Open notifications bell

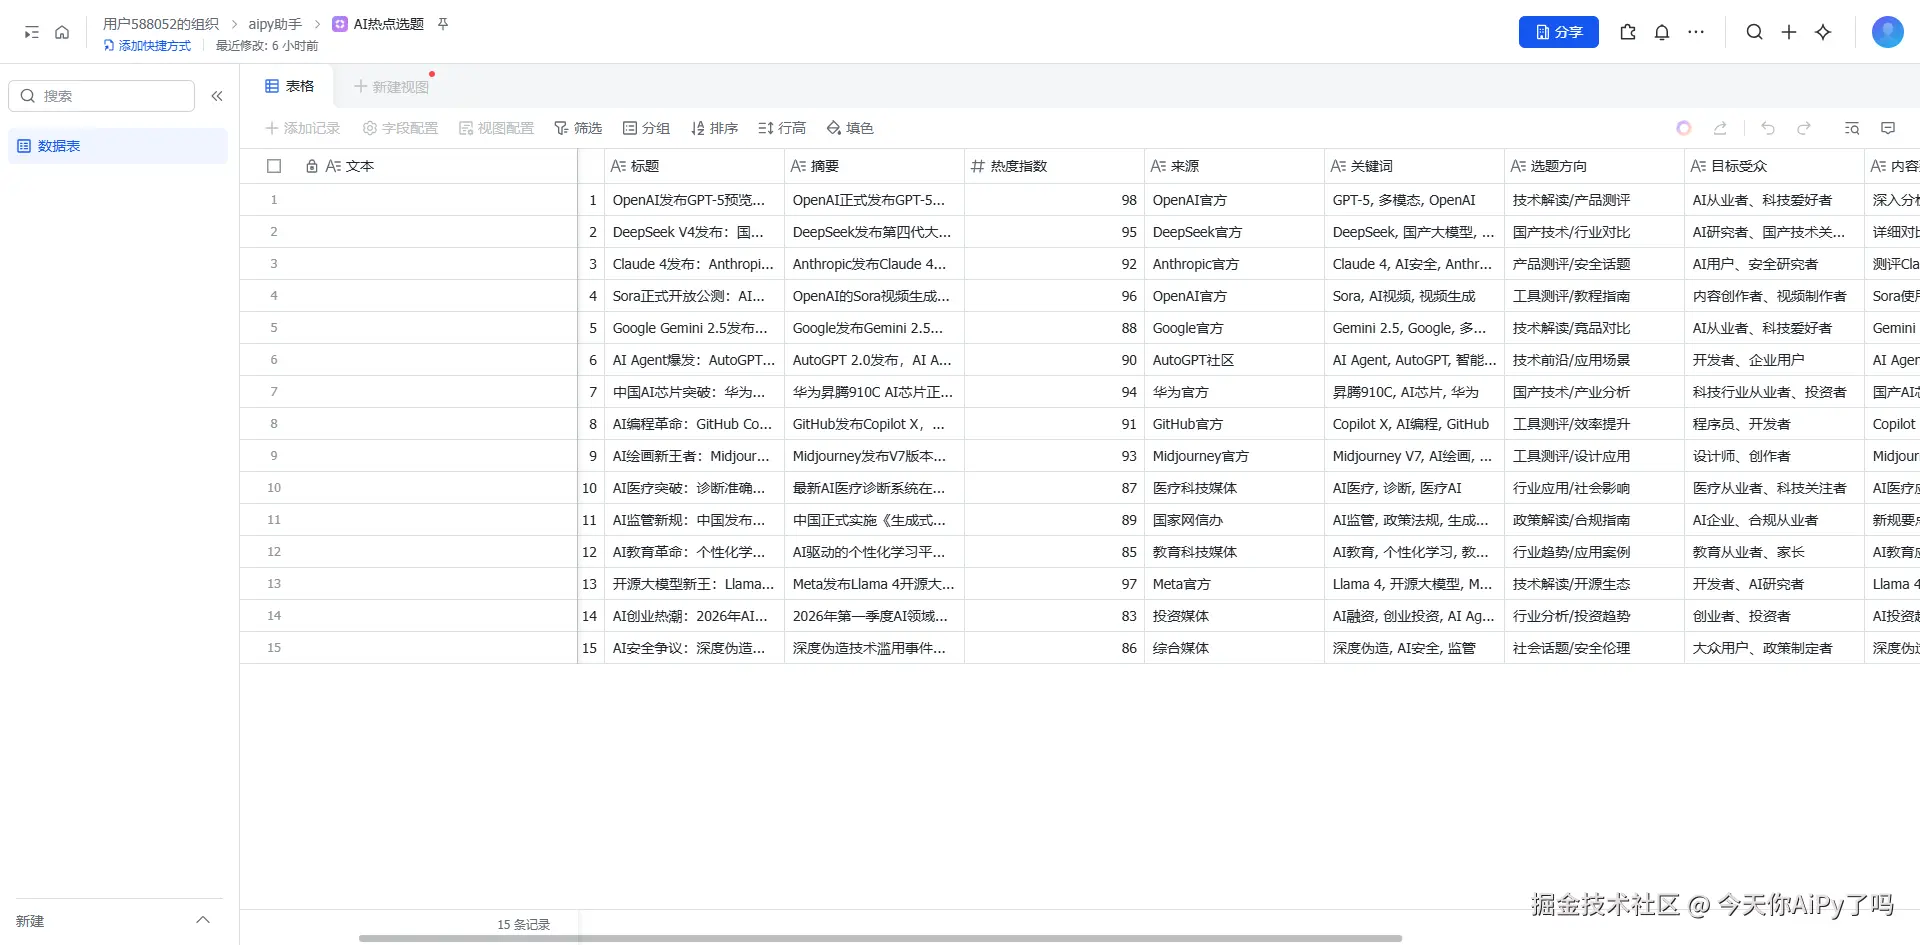point(1662,32)
